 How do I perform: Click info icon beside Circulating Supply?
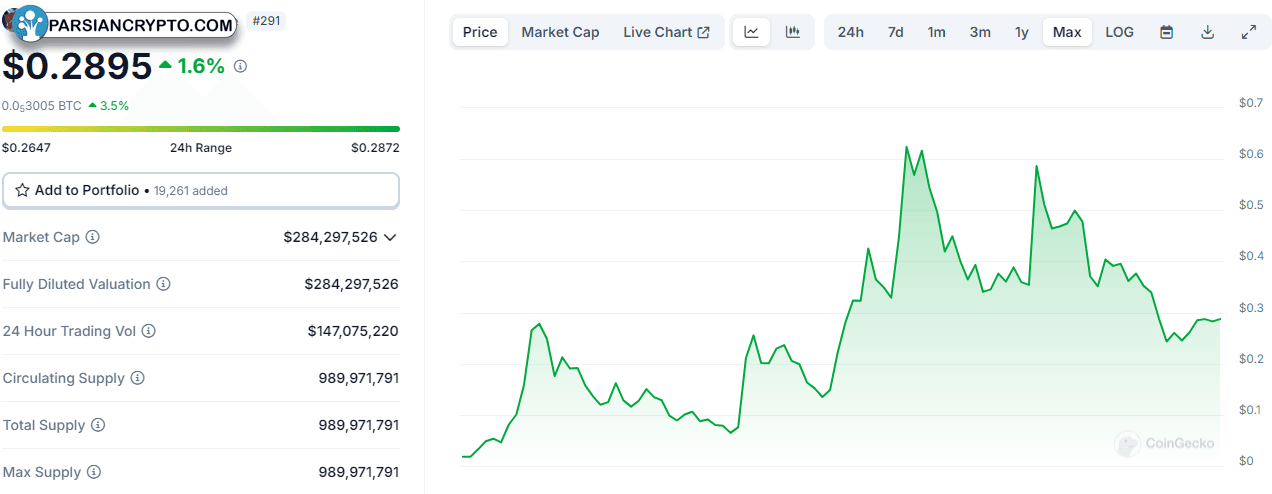[x=138, y=378]
